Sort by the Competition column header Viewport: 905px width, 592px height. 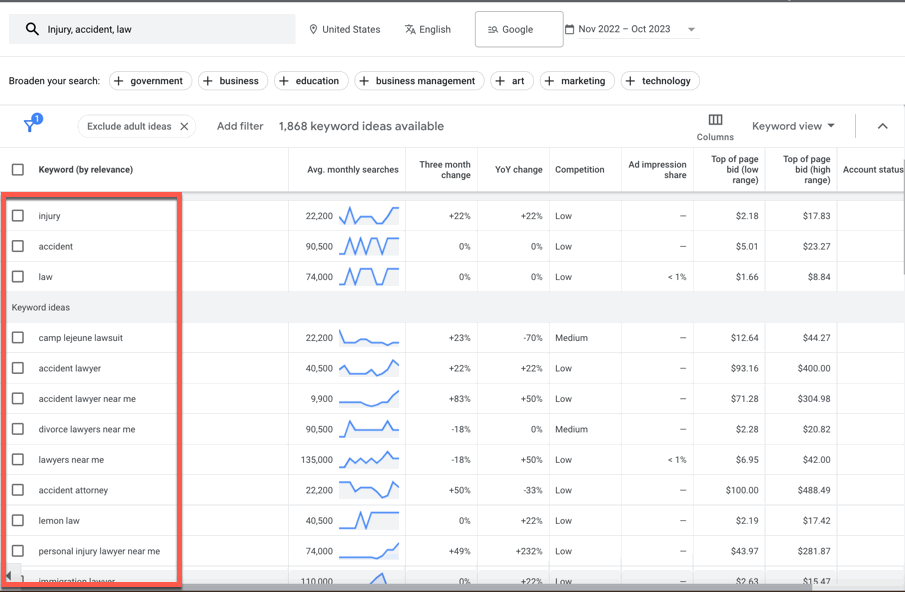[579, 170]
